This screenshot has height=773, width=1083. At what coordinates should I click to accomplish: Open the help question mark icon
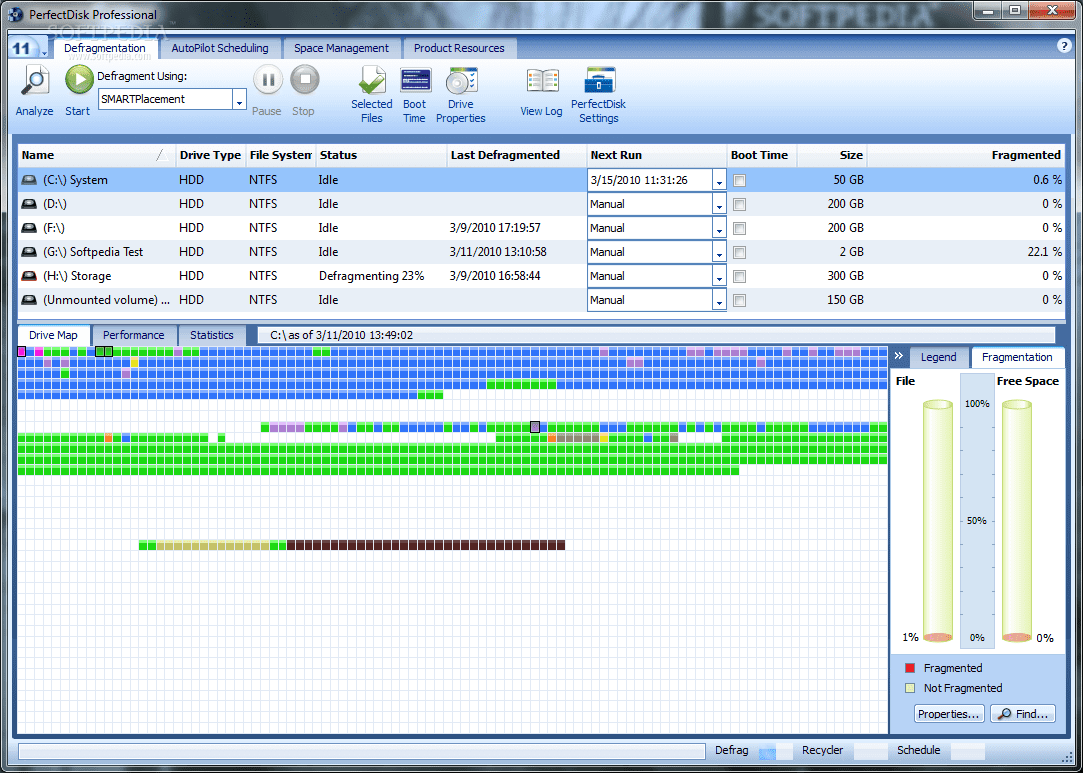point(1063,46)
